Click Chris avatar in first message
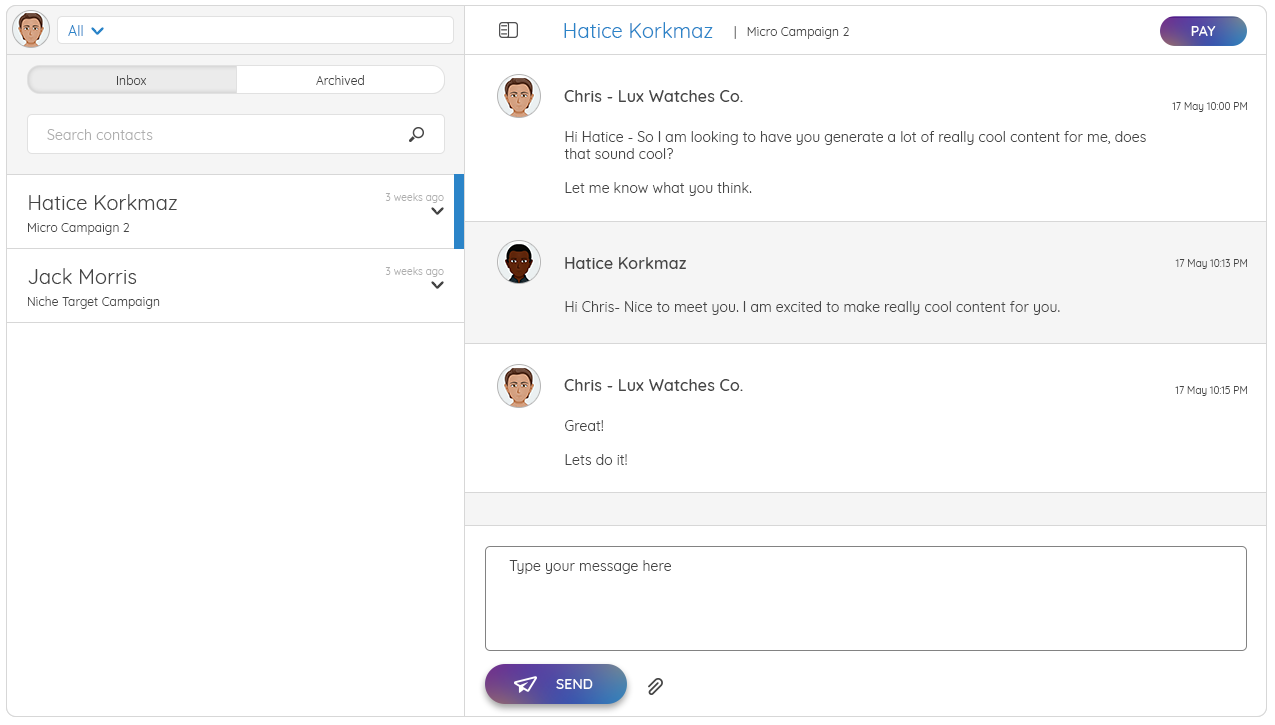The height and width of the screenshot is (725, 1275). [519, 96]
